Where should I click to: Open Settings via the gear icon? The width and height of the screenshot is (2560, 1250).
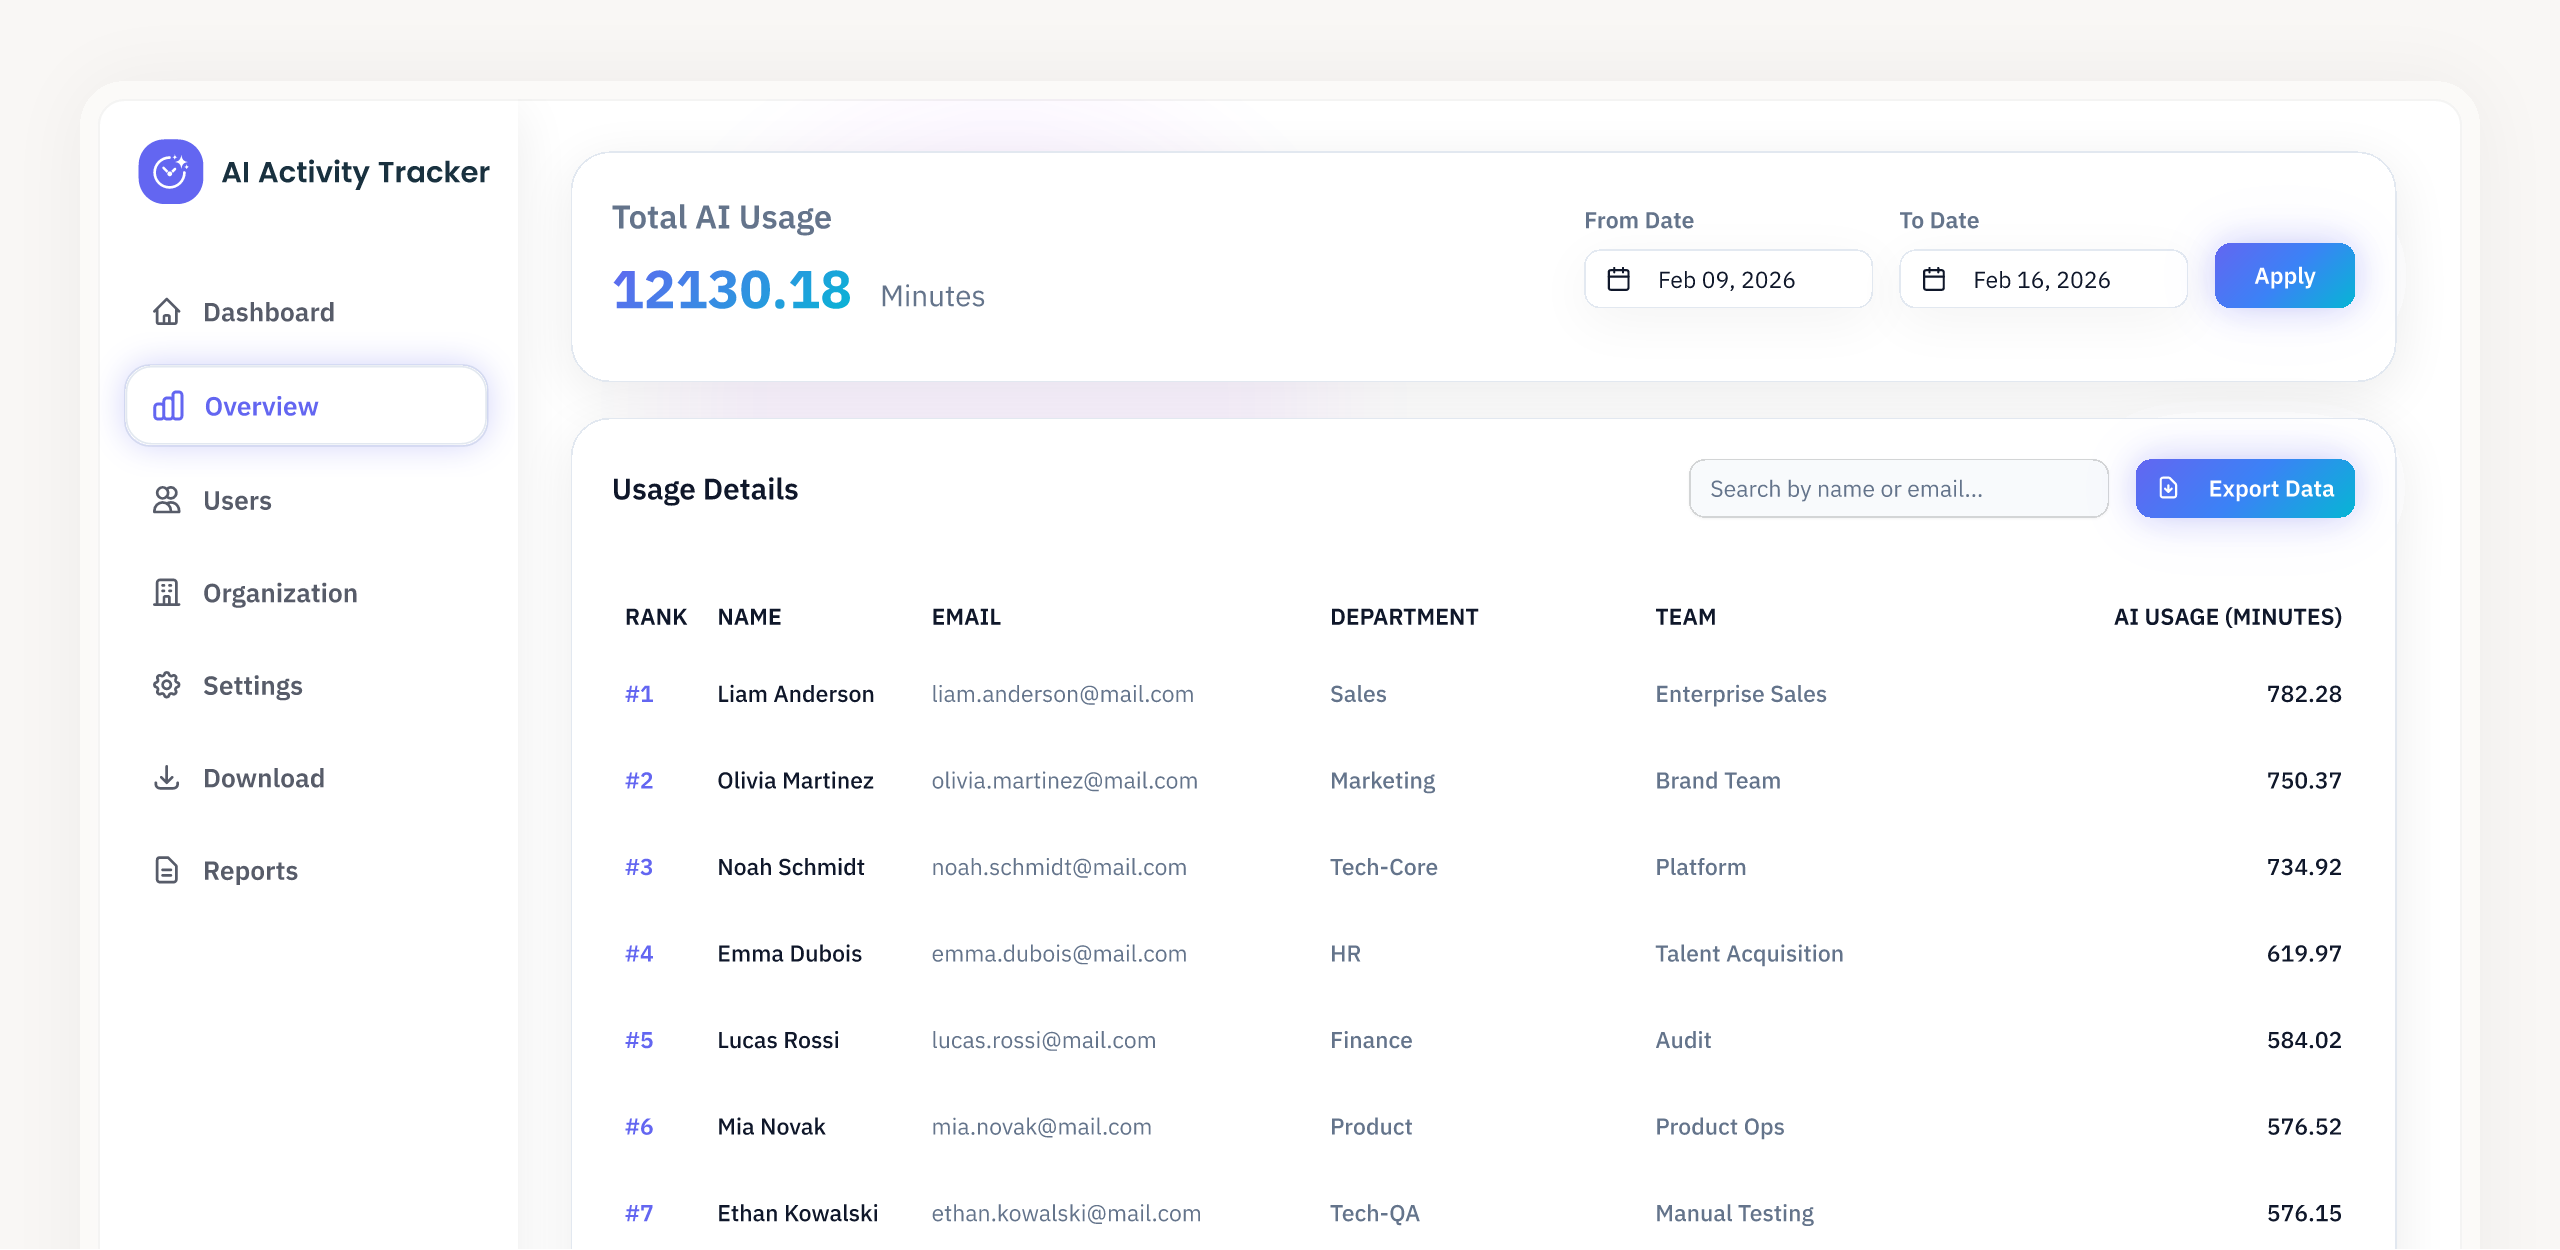pyautogui.click(x=166, y=685)
